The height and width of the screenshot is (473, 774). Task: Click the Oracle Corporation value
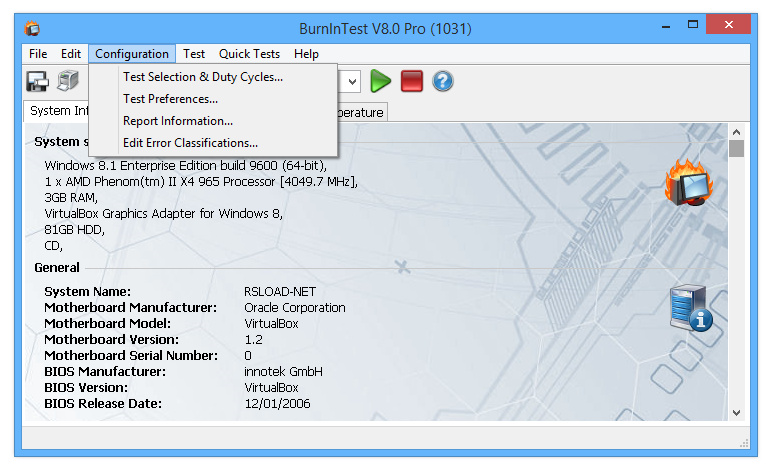pos(295,308)
